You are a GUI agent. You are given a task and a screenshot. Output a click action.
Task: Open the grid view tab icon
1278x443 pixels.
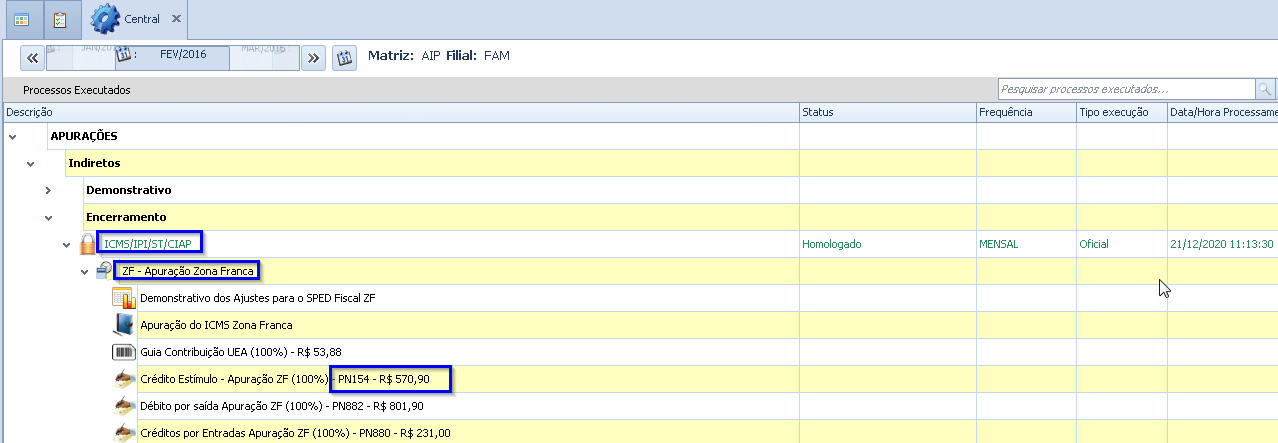click(21, 19)
